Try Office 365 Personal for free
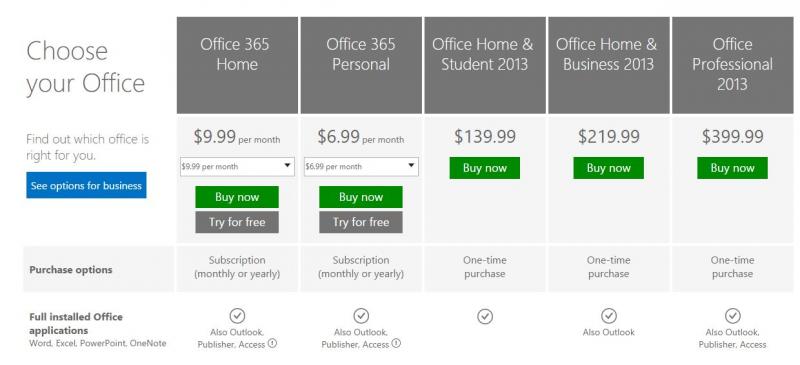Viewport: 800px width, 365px height. [x=361, y=222]
